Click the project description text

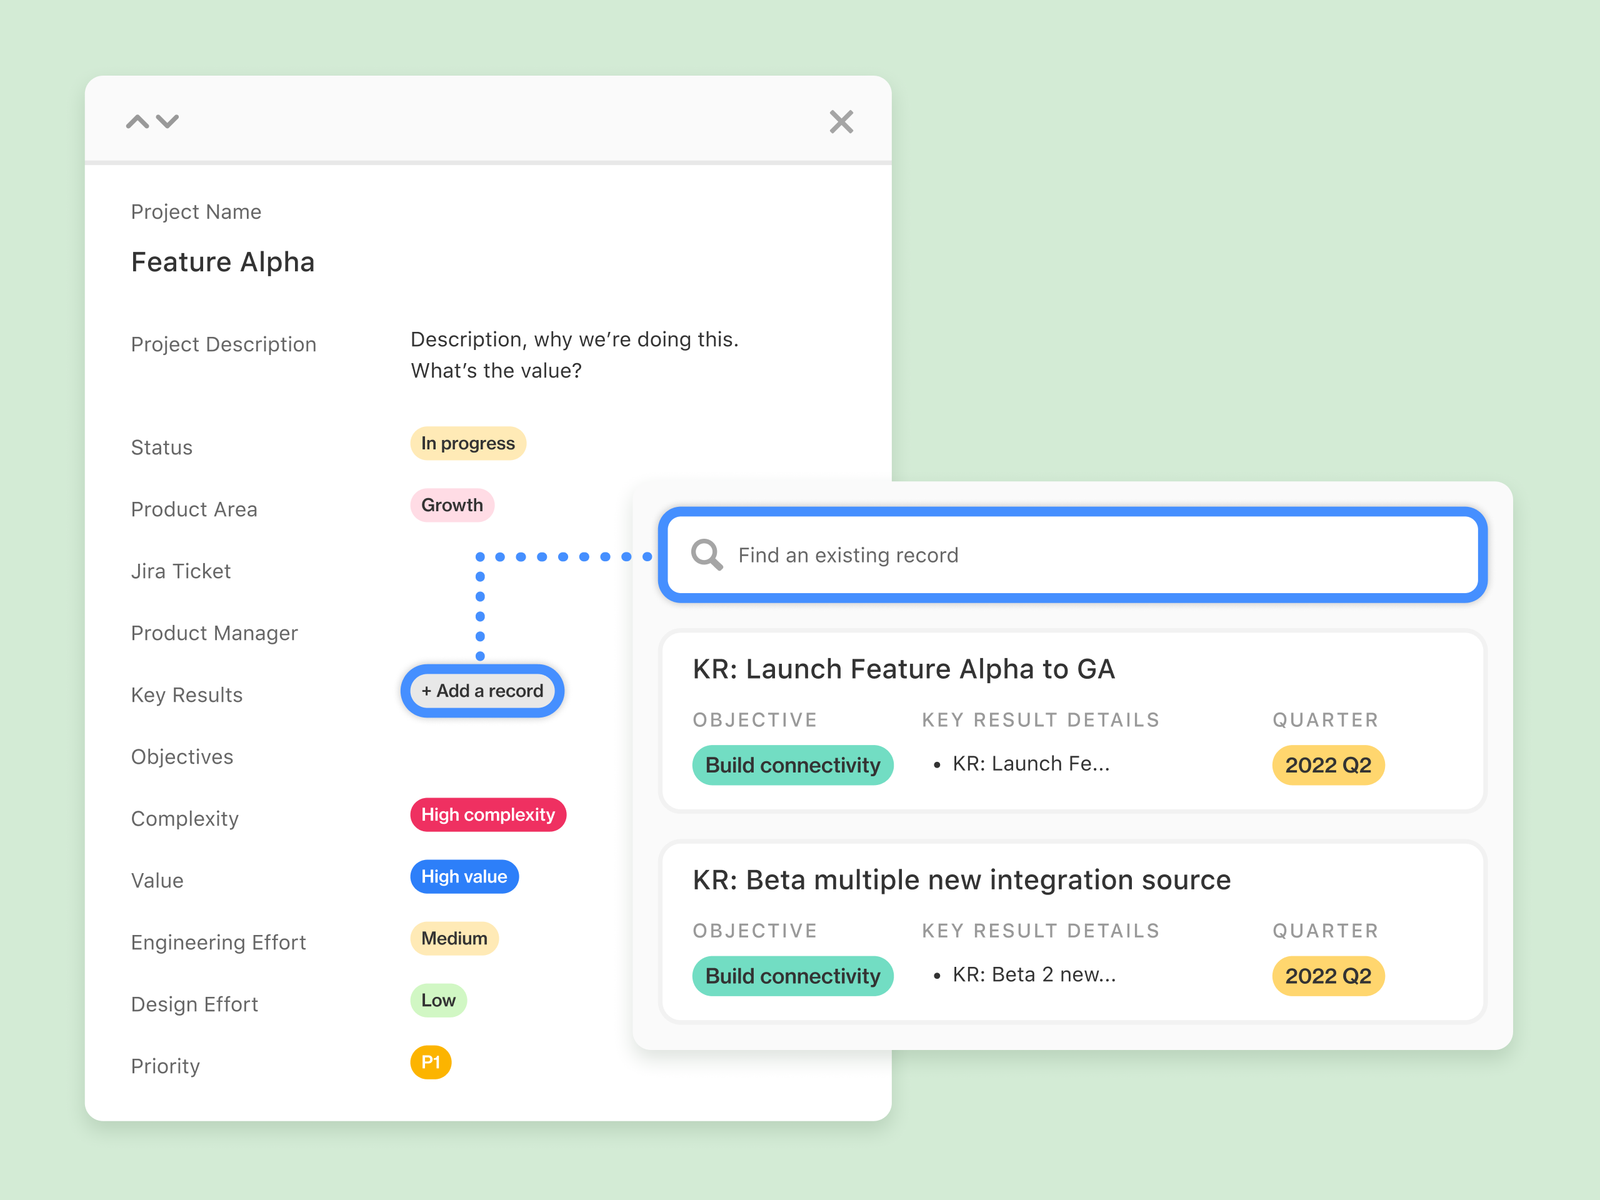[x=575, y=355]
